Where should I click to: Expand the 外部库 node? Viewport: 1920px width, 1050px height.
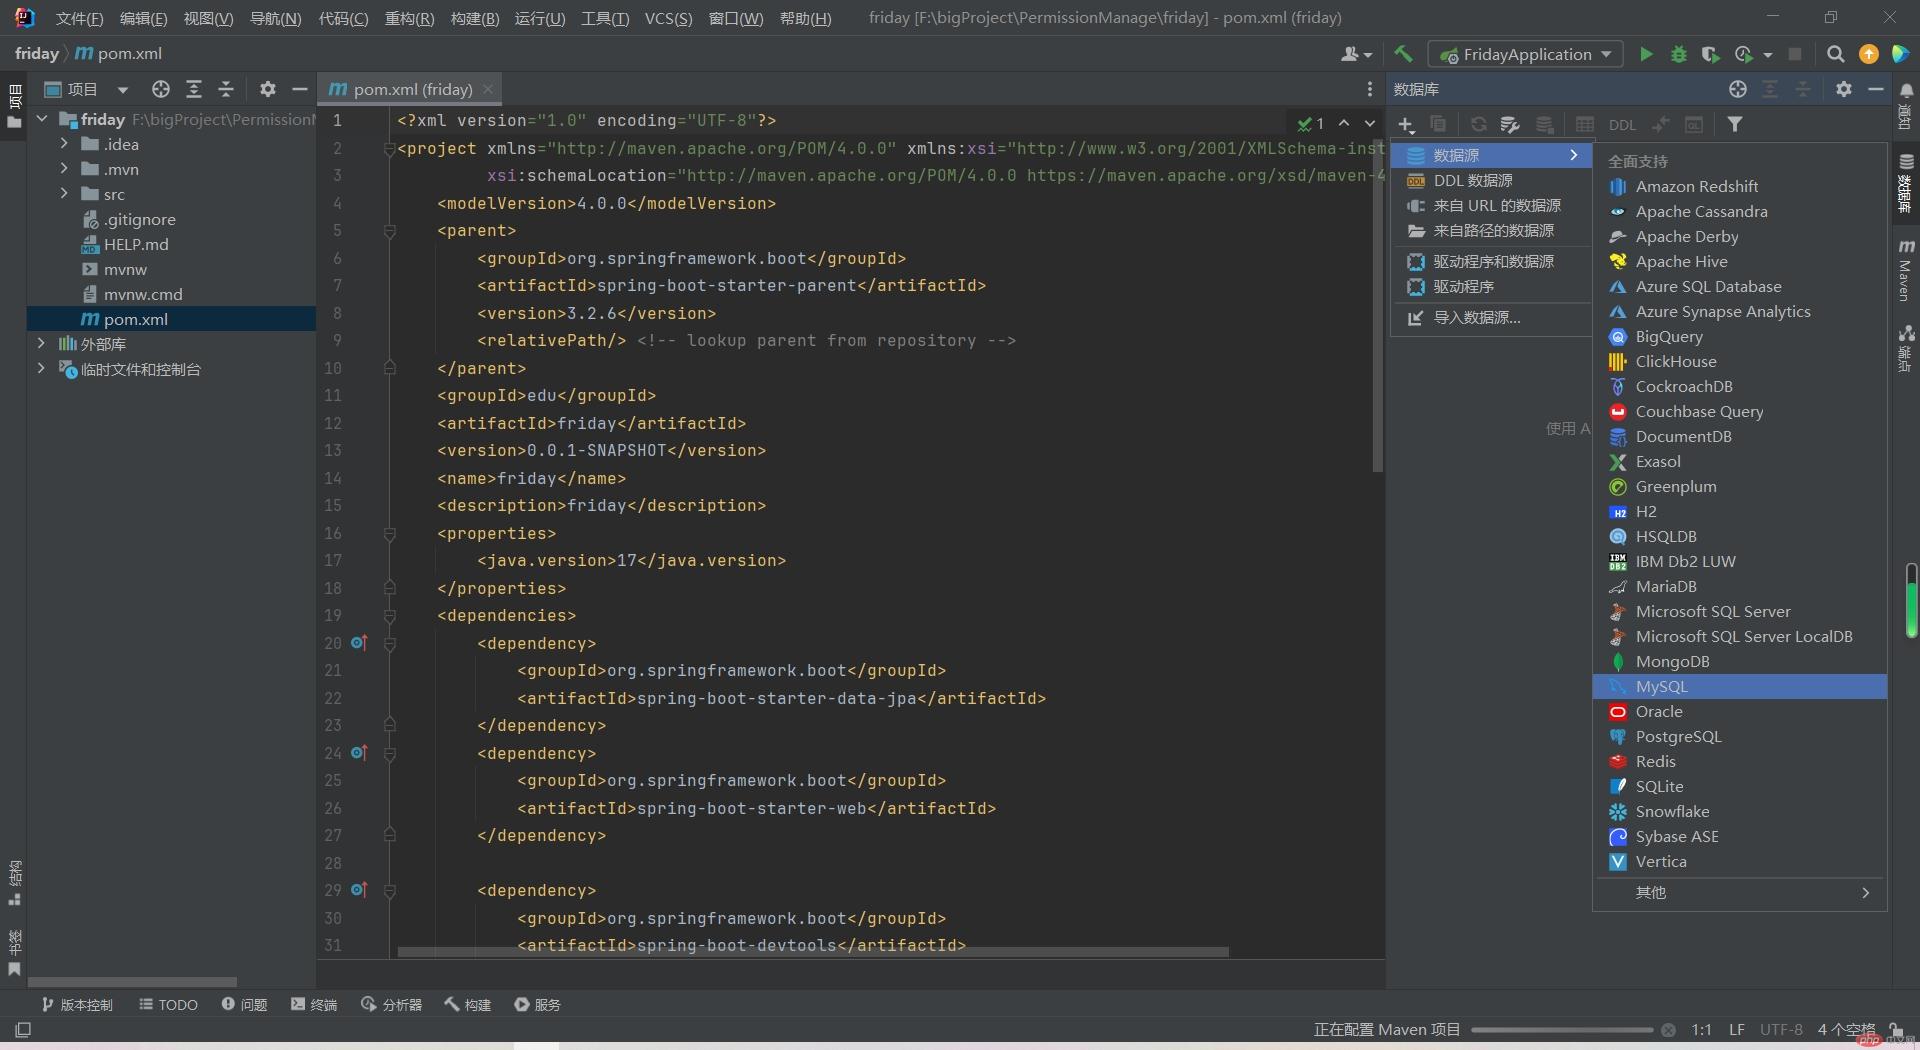[x=41, y=343]
